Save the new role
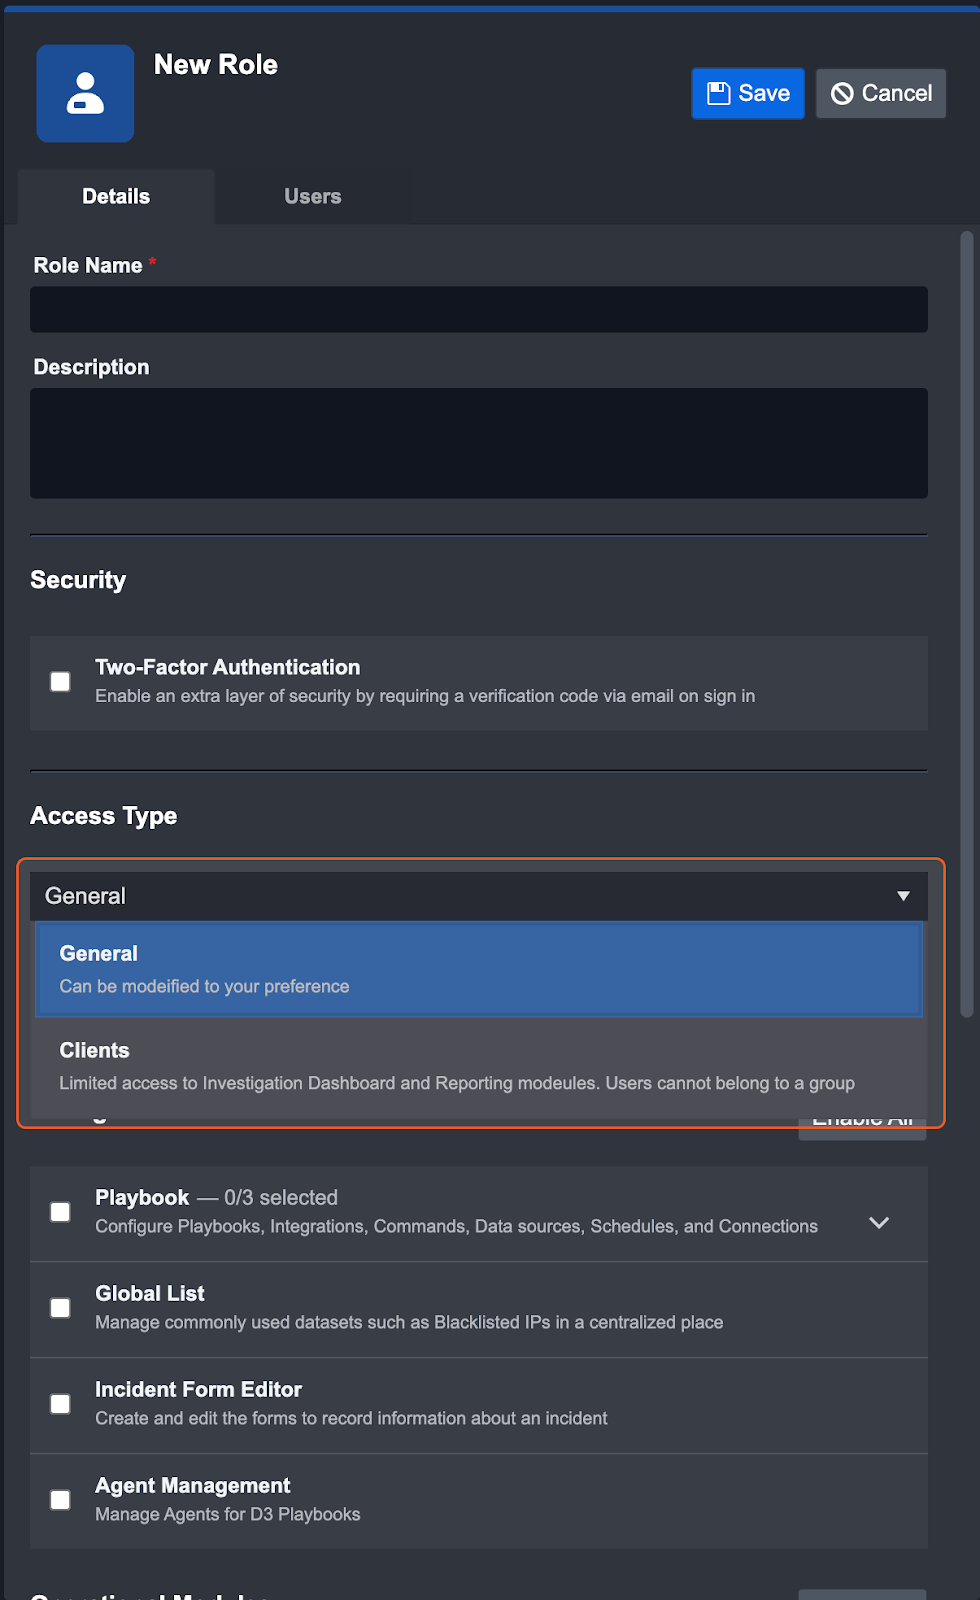 coord(748,93)
